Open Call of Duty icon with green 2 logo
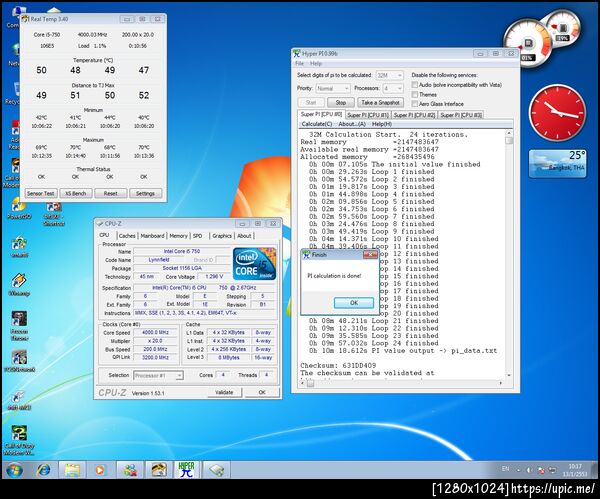600x499 pixels. coord(19,440)
